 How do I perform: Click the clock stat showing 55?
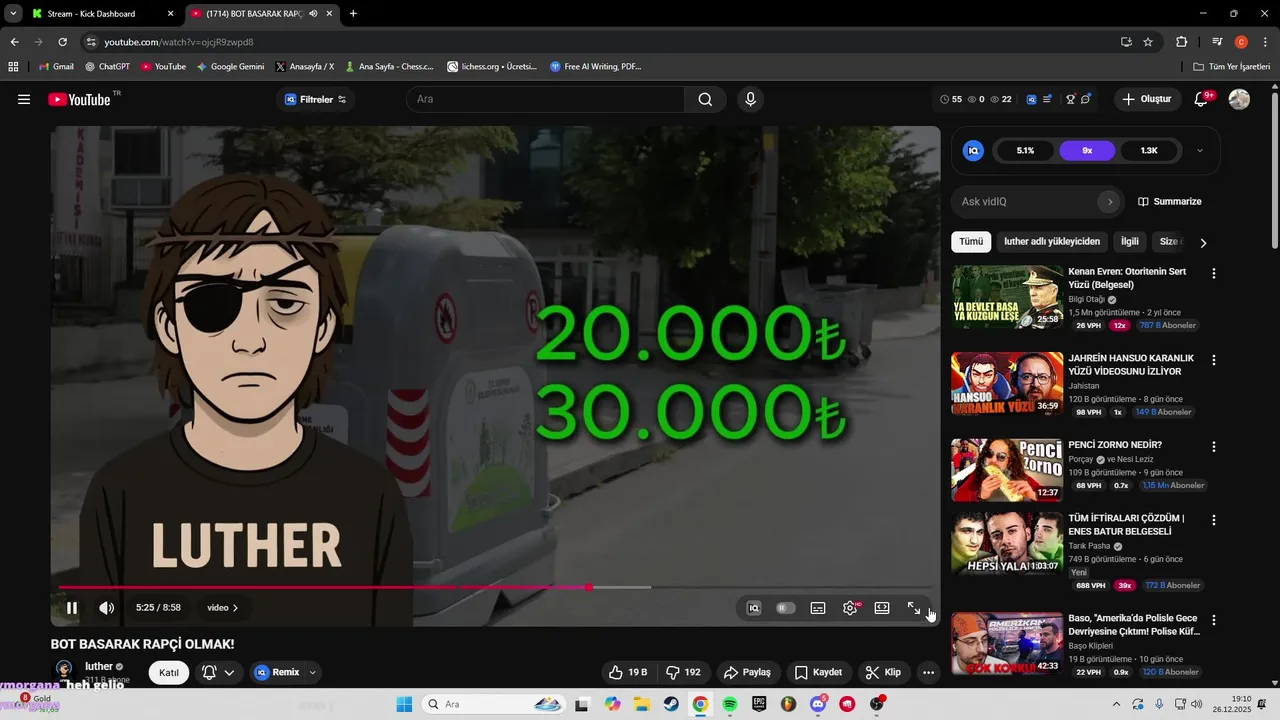pyautogui.click(x=951, y=99)
